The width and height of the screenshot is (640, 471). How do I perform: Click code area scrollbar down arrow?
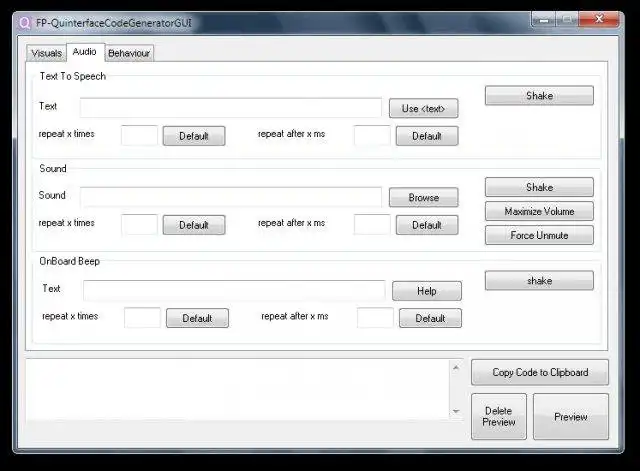pos(456,411)
